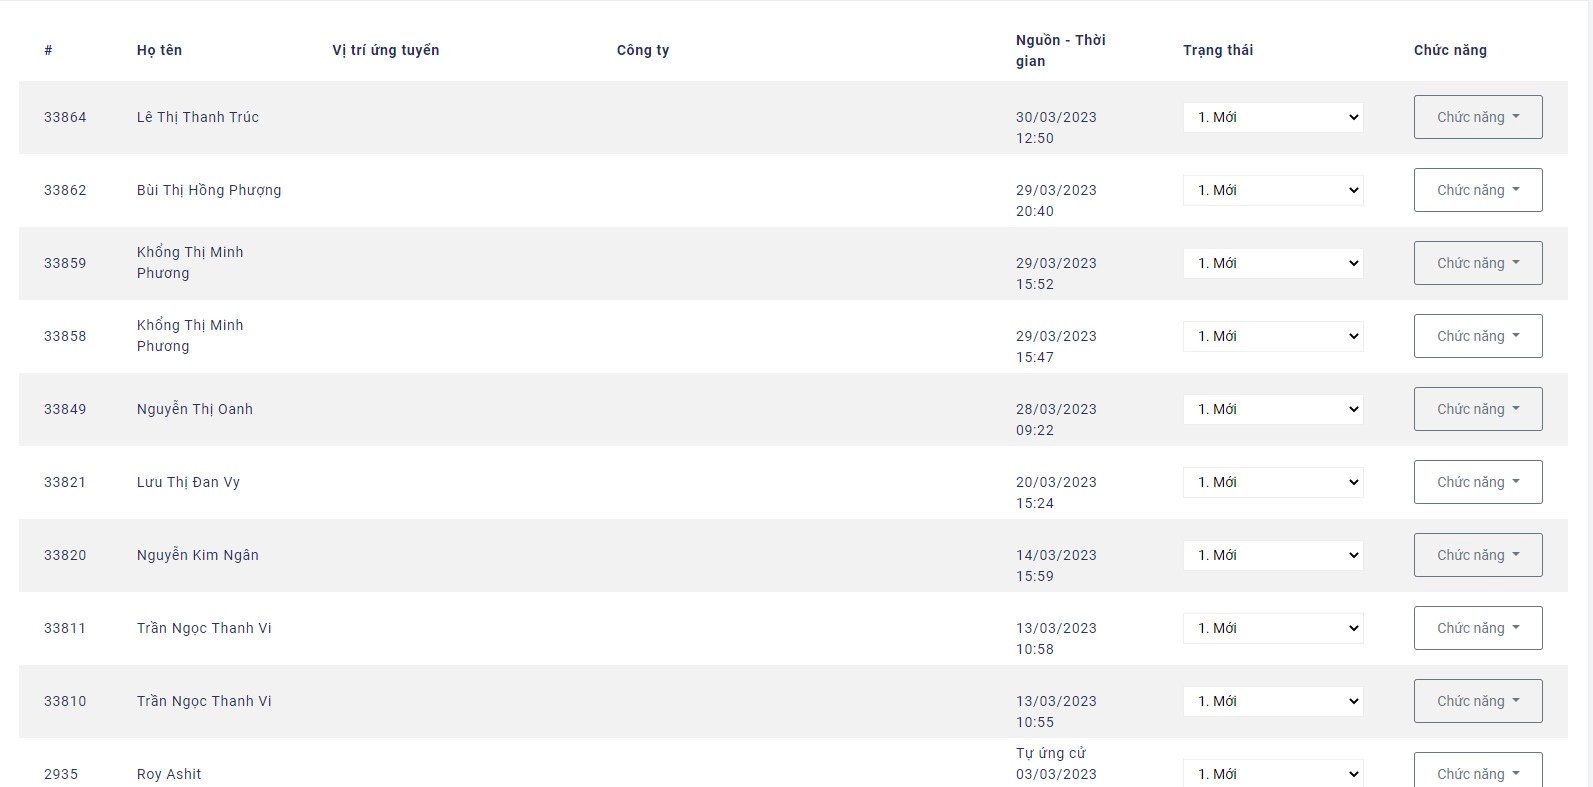Change status for applicant 33859
Image resolution: width=1593 pixels, height=787 pixels.
[1272, 263]
